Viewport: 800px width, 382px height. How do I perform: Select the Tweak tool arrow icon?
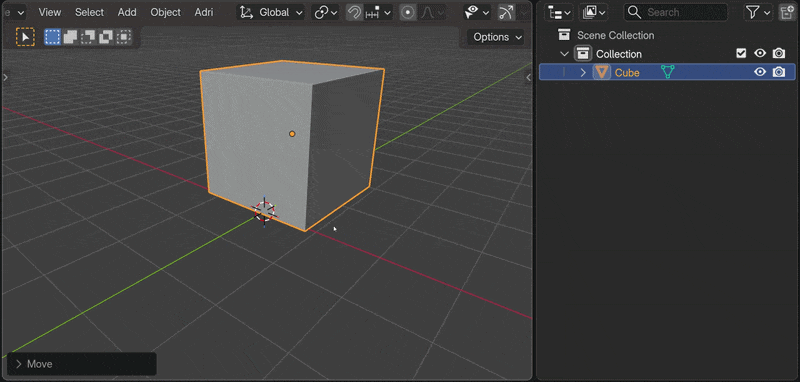tap(25, 37)
